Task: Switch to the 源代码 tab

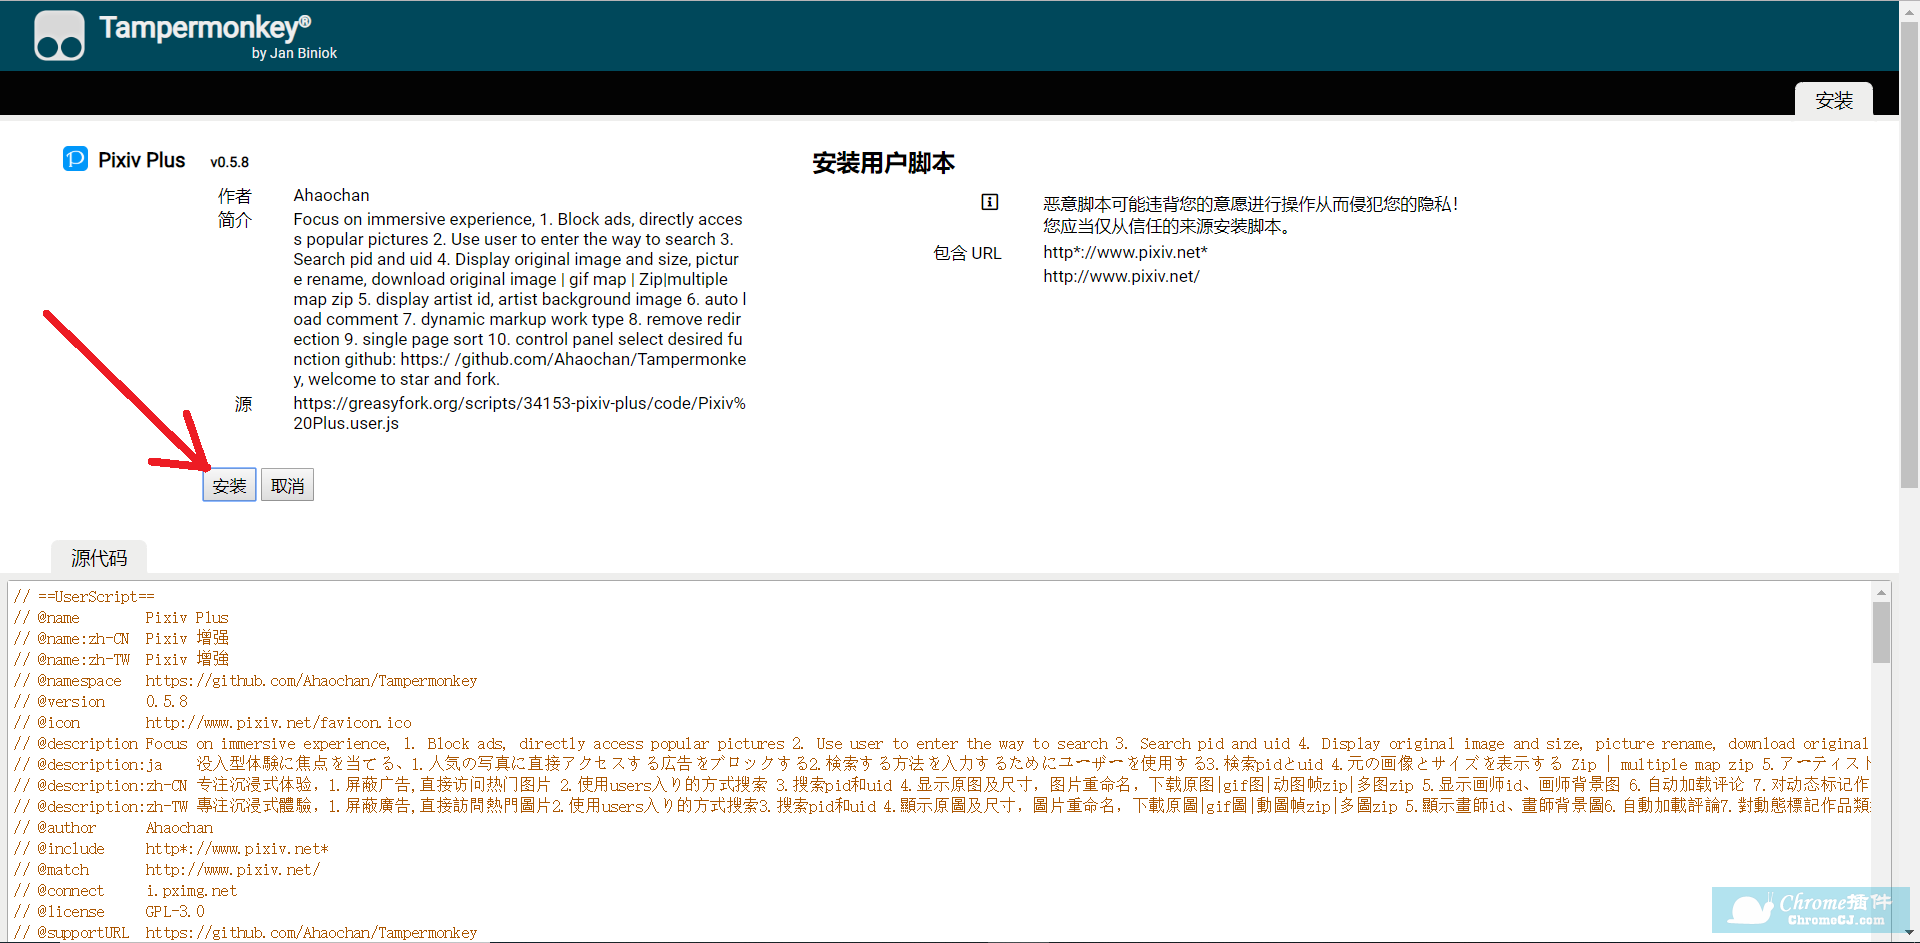Action: click(99, 558)
